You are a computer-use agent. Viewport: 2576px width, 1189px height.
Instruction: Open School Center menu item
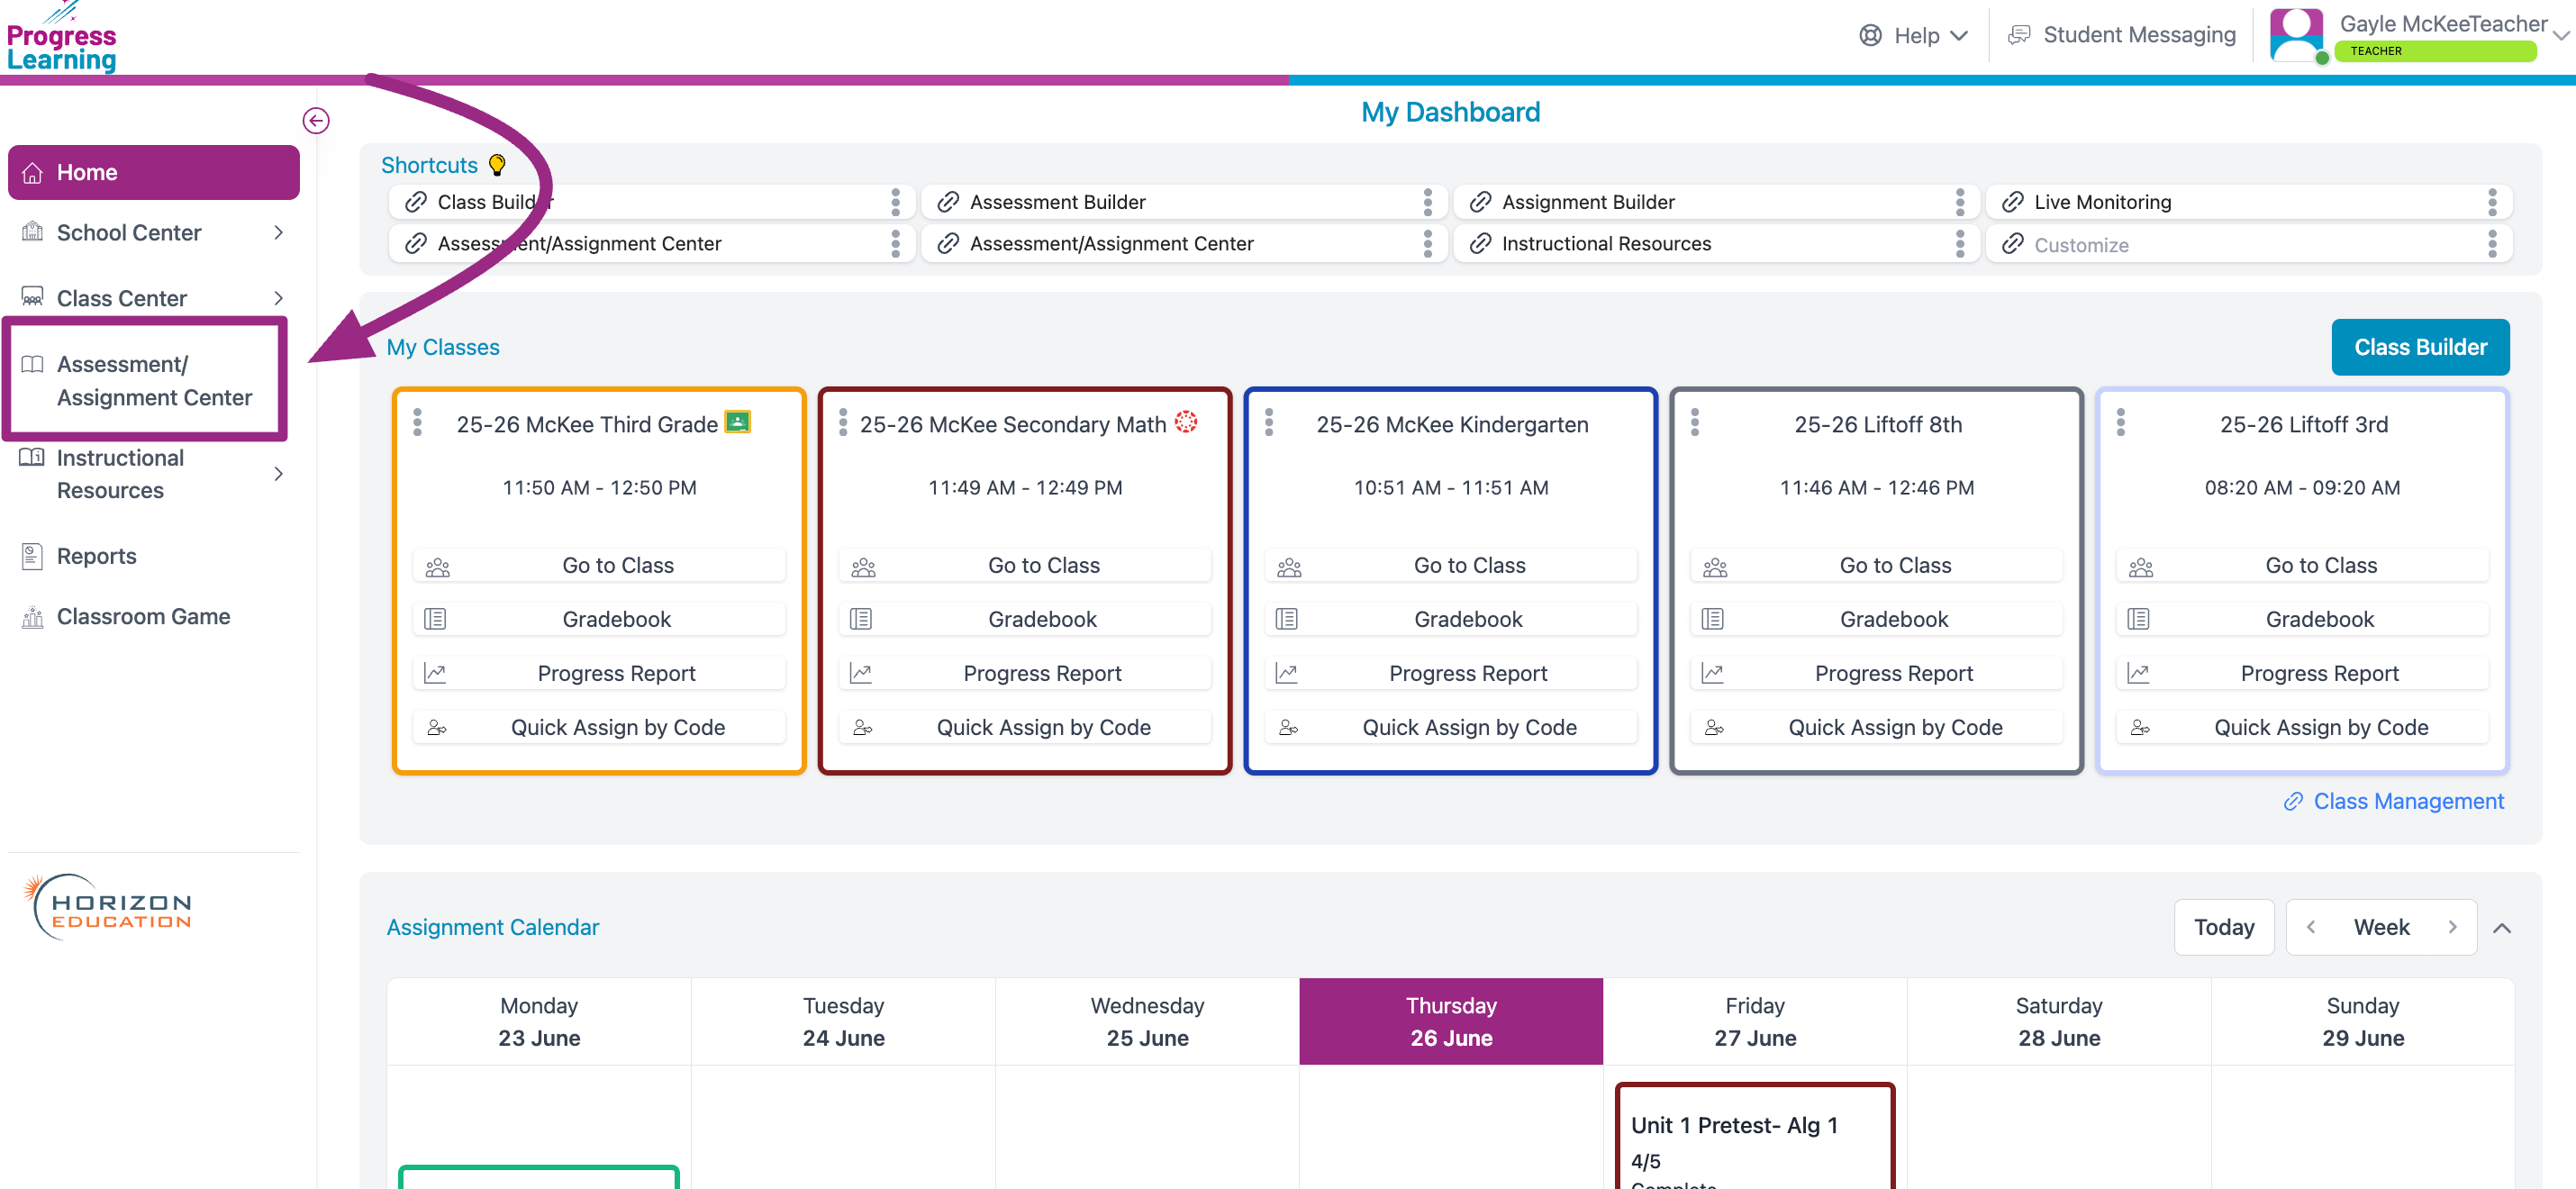[153, 232]
